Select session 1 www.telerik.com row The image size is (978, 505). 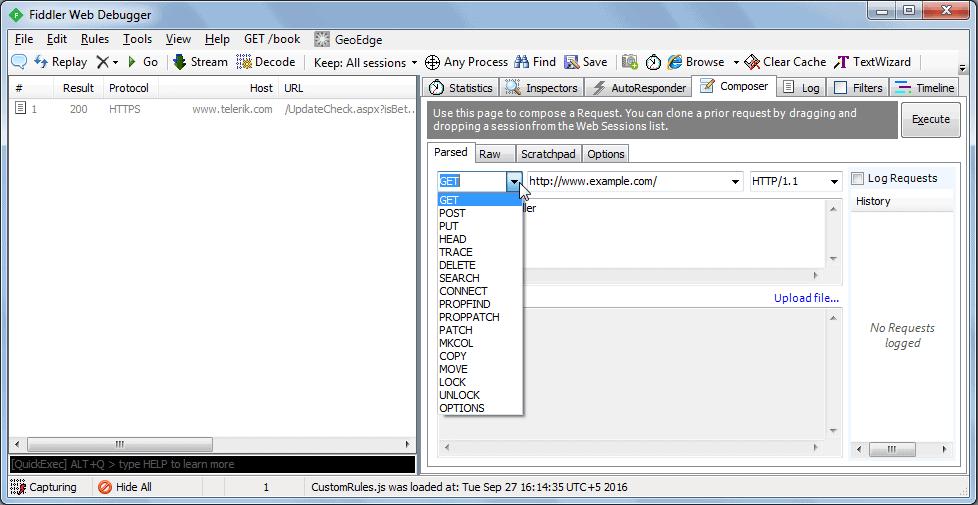[212, 109]
